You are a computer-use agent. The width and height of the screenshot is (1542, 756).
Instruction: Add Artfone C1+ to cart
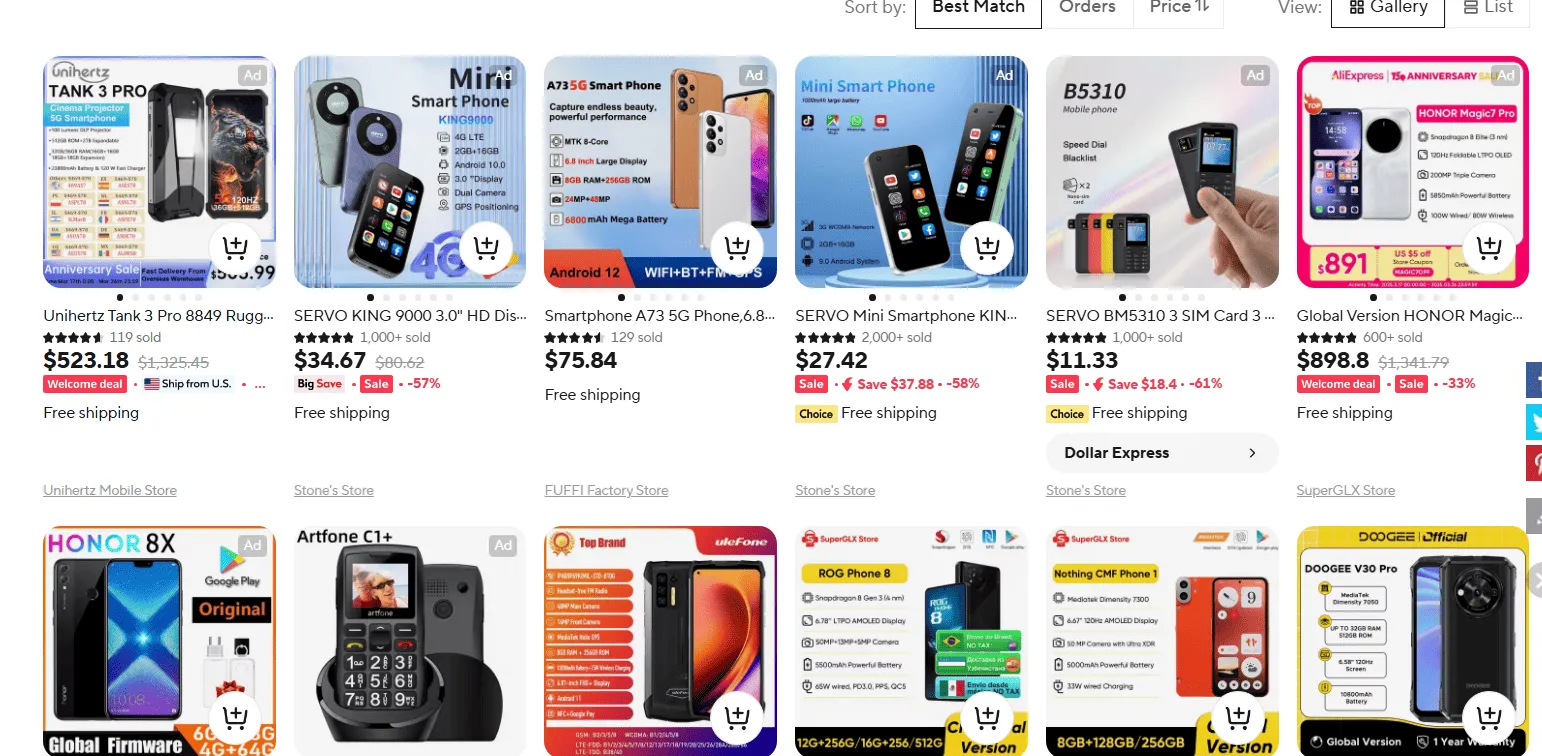[x=486, y=717]
